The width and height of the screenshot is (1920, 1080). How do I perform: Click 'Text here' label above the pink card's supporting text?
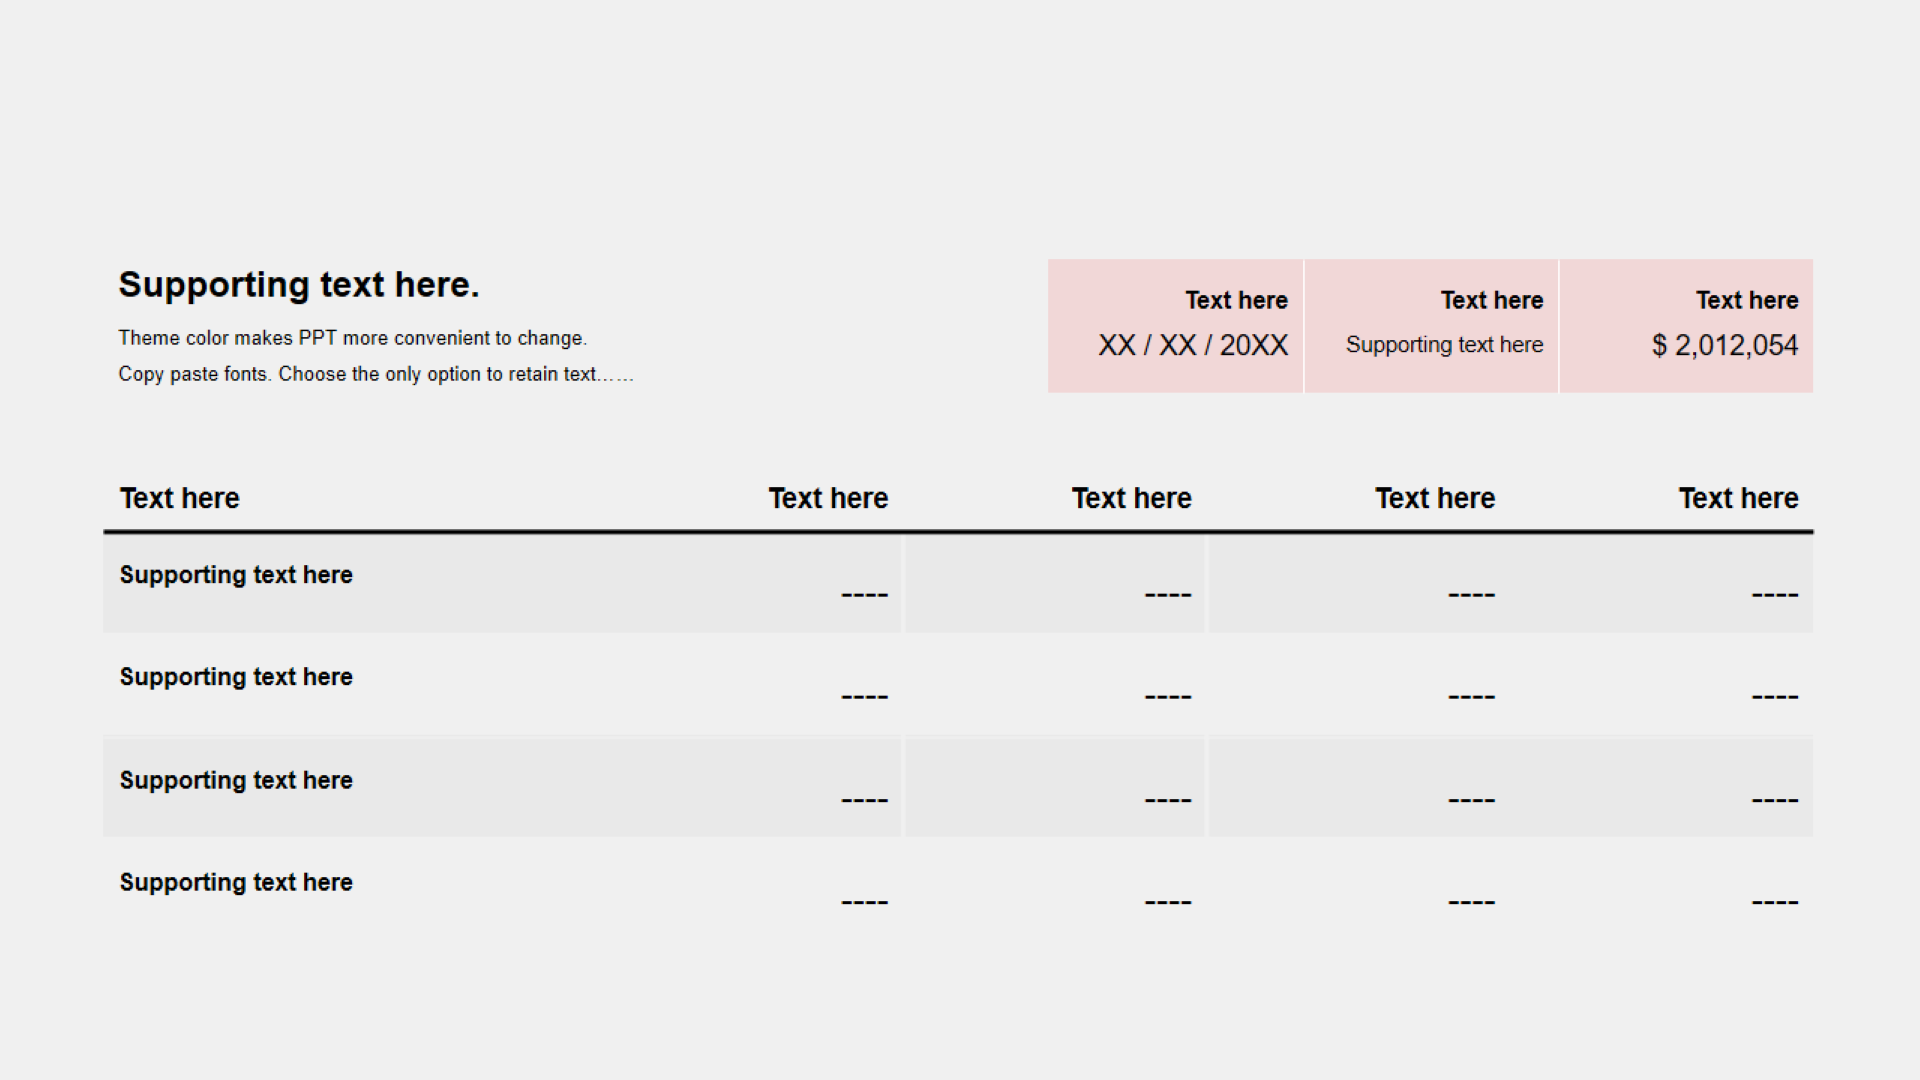coord(1491,300)
